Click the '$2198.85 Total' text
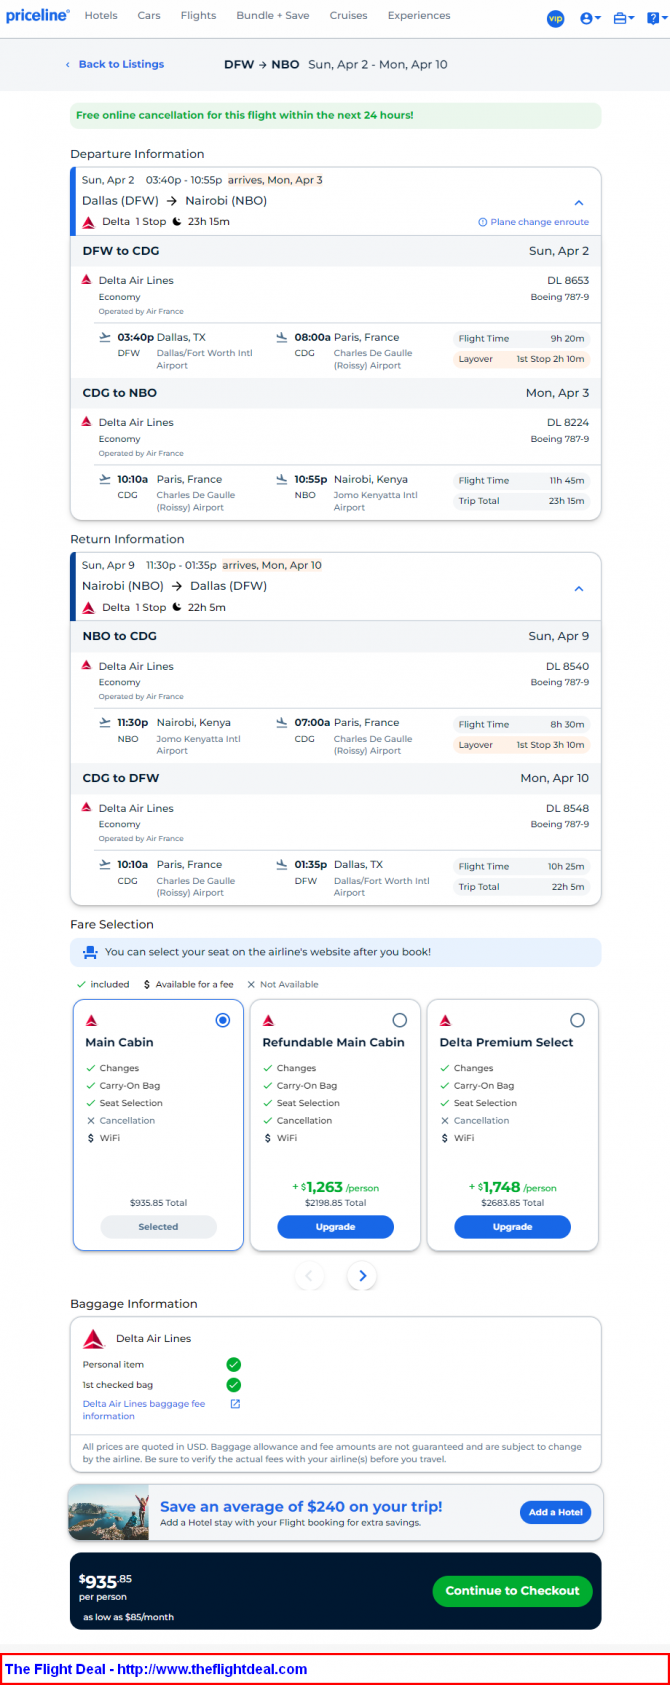This screenshot has height=1685, width=670. click(335, 1203)
